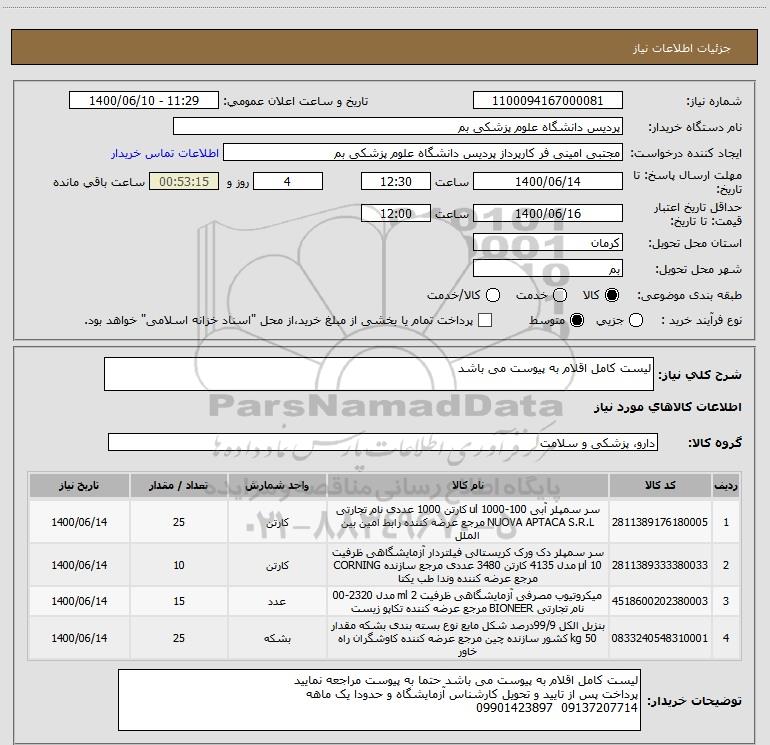Image resolution: width=770 pixels, height=745 pixels.
Task: Select product code 0833240548310001
Action: pyautogui.click(x=660, y=638)
